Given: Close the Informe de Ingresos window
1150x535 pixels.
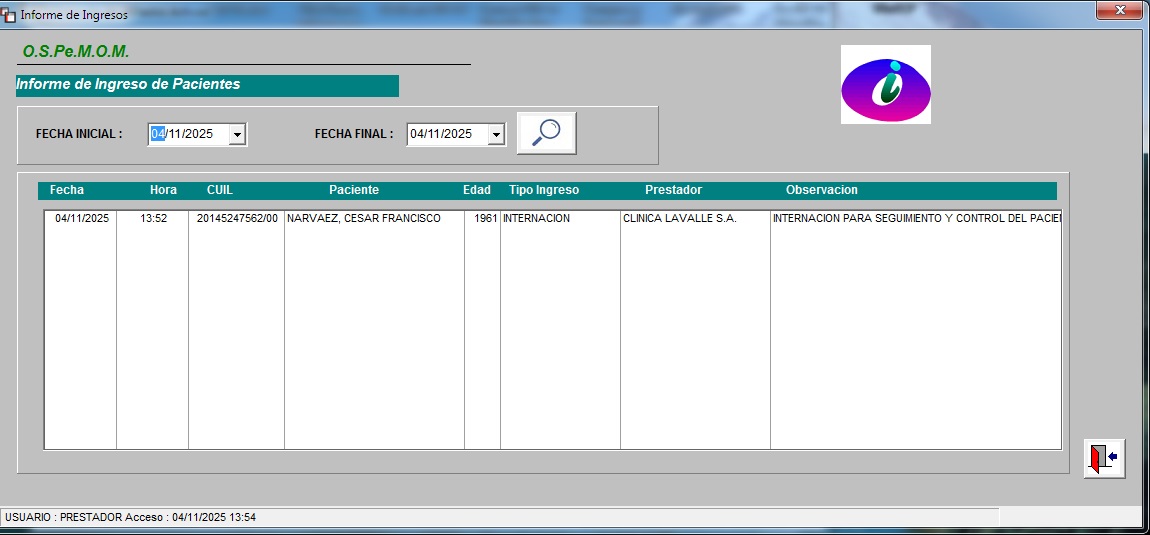Looking at the screenshot, I should click(1119, 10).
